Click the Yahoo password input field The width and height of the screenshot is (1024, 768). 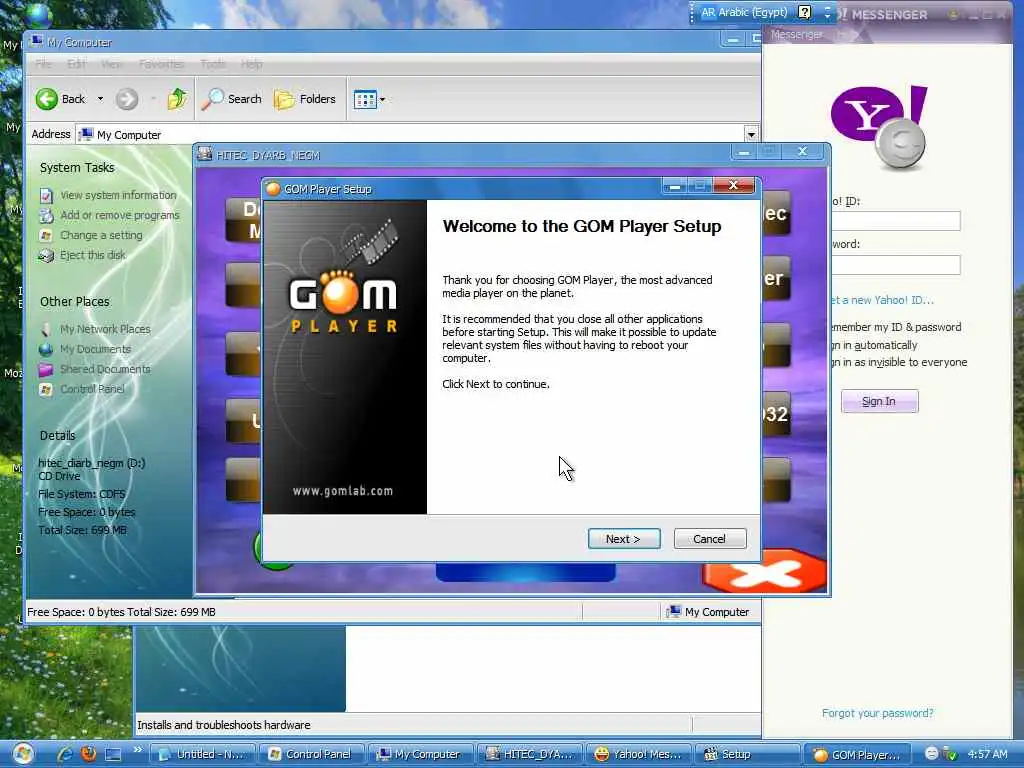[x=895, y=264]
